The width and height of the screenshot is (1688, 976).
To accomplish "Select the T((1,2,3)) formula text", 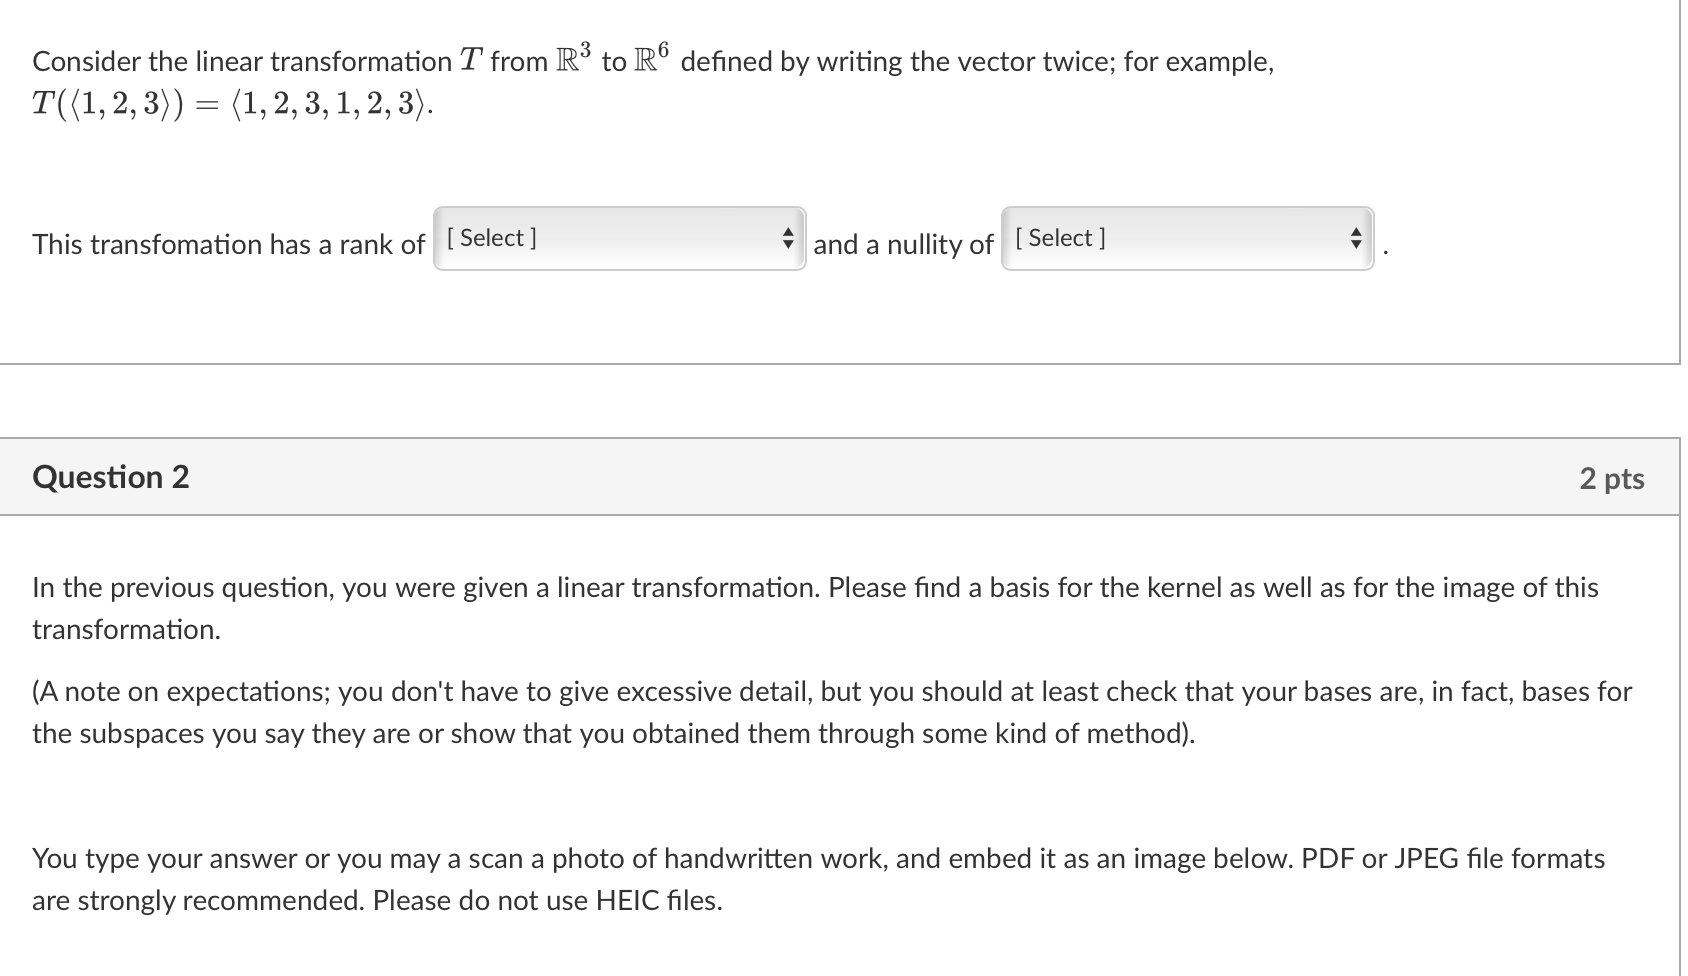I will (x=230, y=104).
